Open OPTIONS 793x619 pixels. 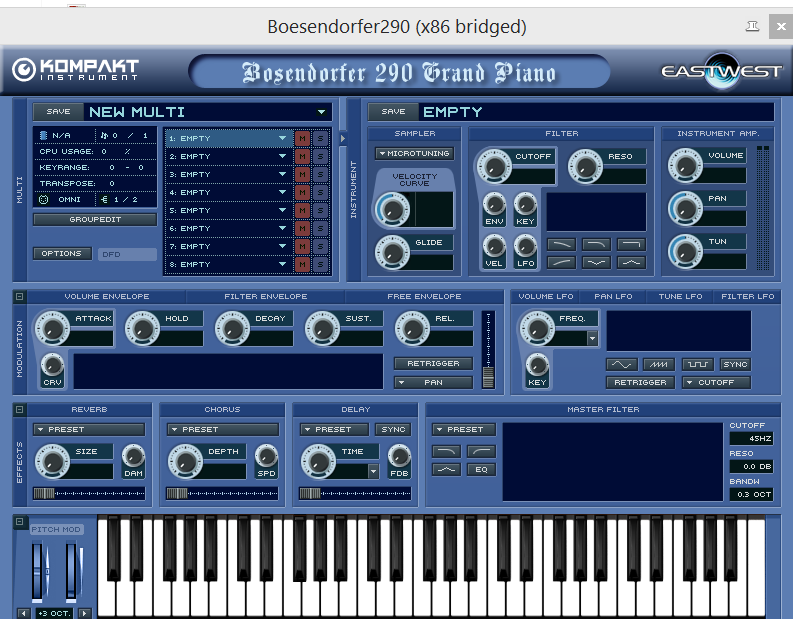pos(62,253)
